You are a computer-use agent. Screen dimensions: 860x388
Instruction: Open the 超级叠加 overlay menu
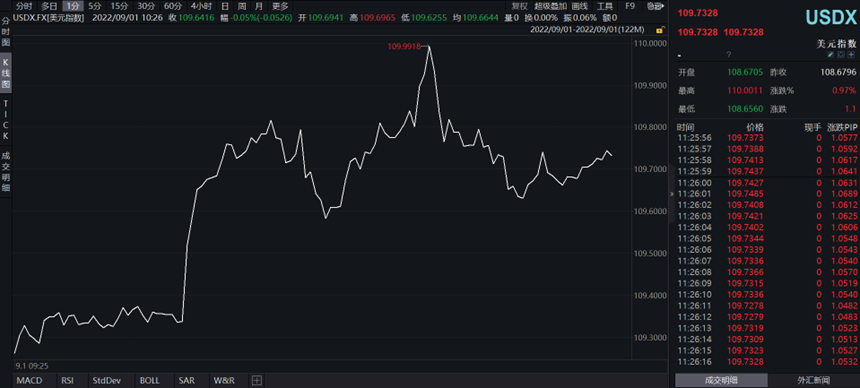(x=551, y=7)
